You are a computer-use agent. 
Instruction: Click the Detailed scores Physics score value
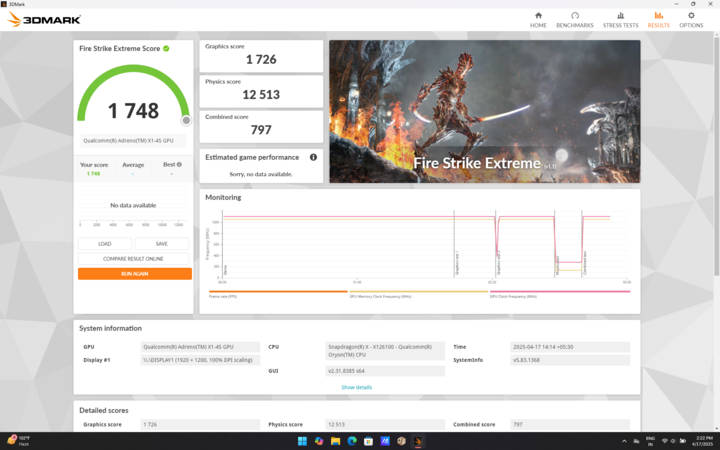point(385,424)
